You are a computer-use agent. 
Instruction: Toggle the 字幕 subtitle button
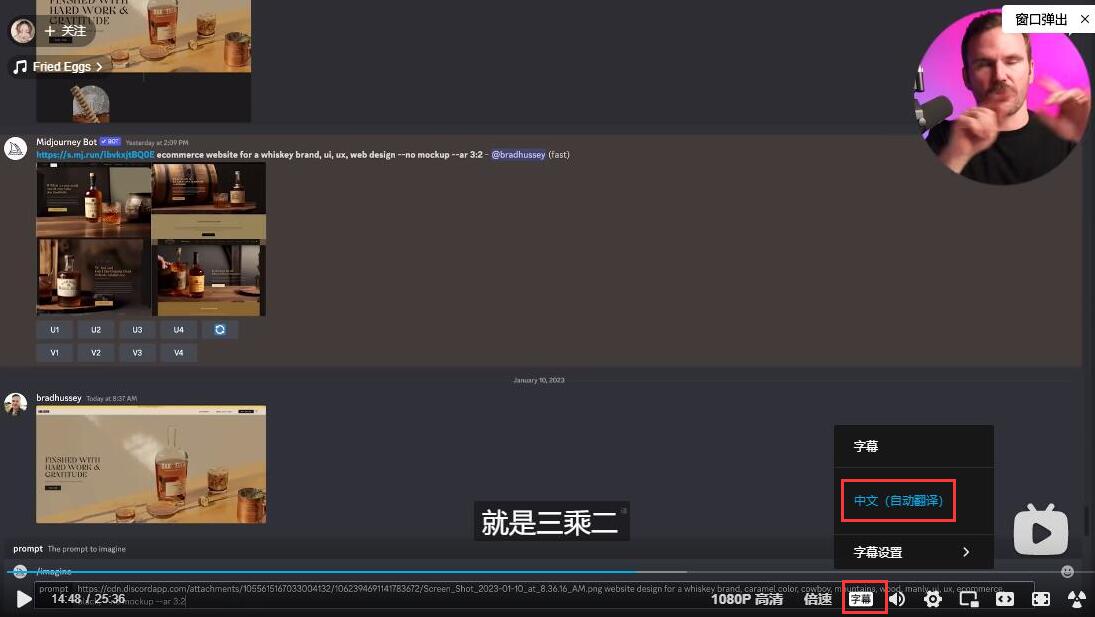click(860, 599)
